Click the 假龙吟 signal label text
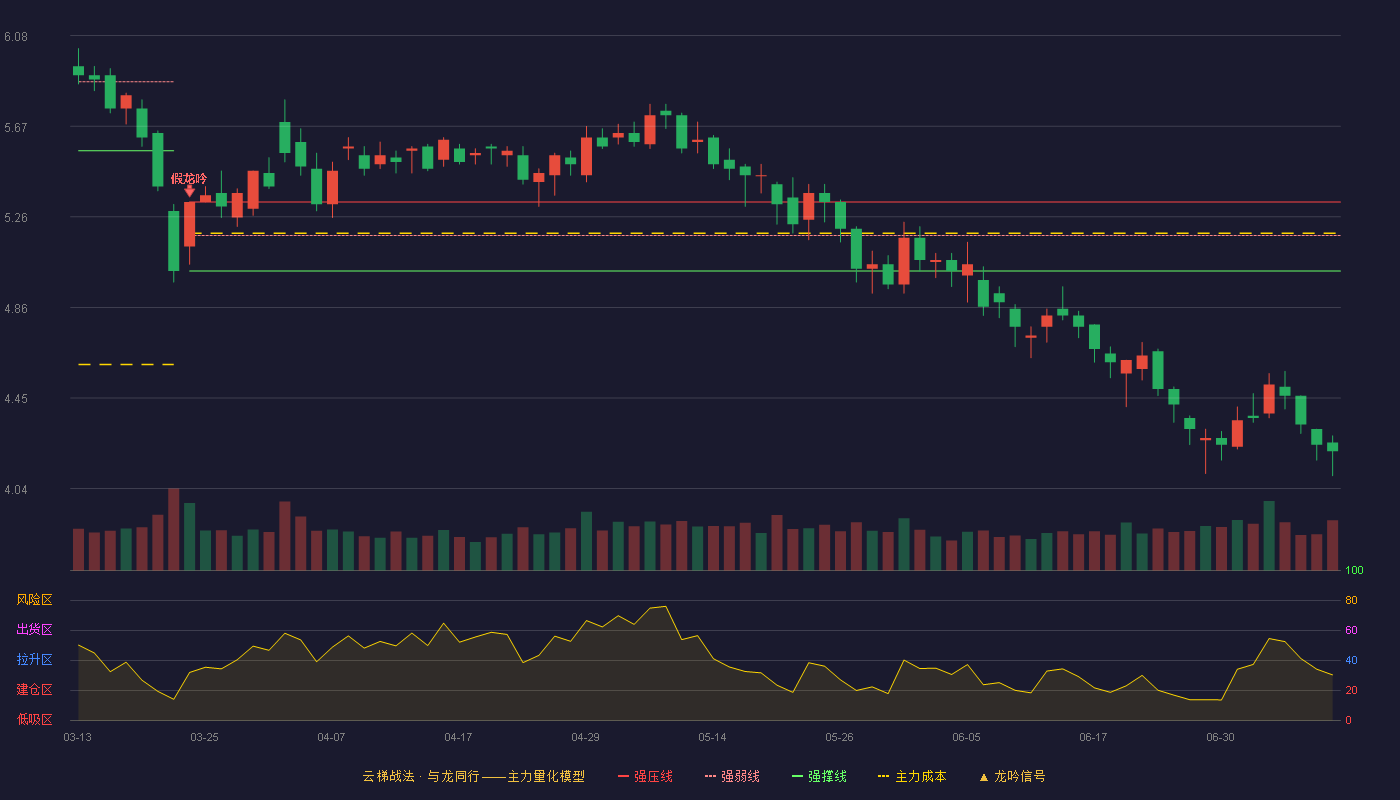The image size is (1400, 800). coord(189,178)
